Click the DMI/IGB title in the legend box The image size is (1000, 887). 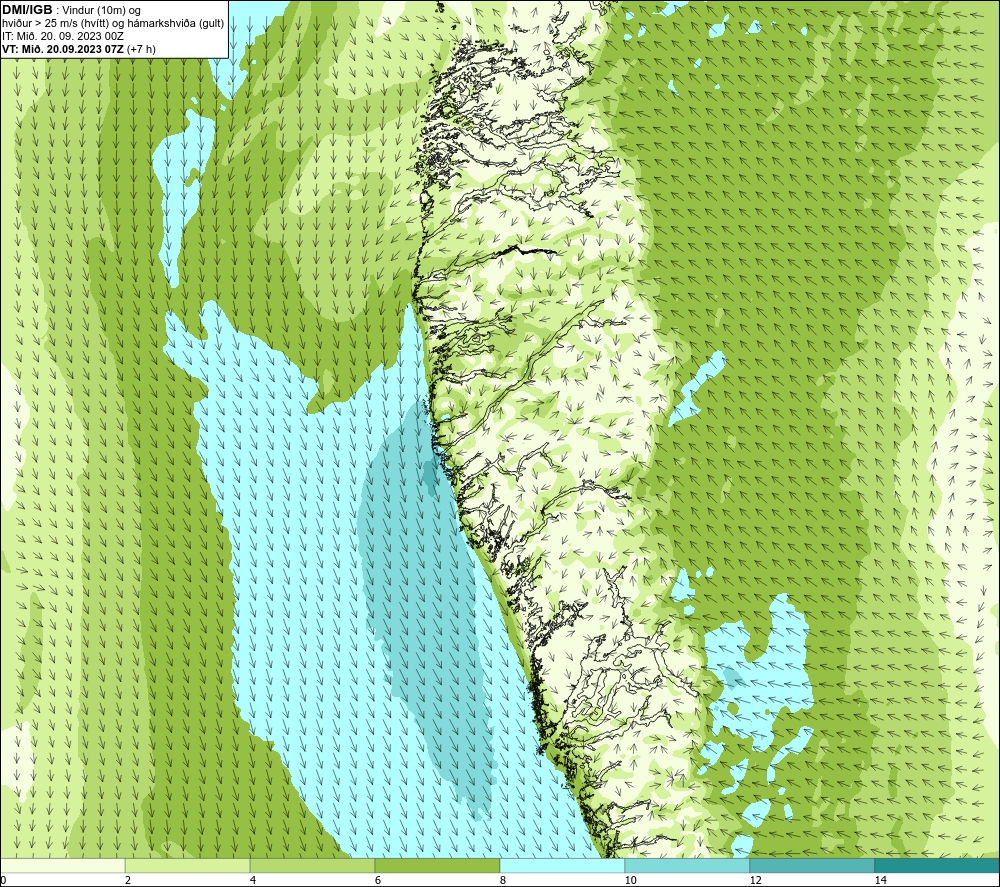coord(27,10)
